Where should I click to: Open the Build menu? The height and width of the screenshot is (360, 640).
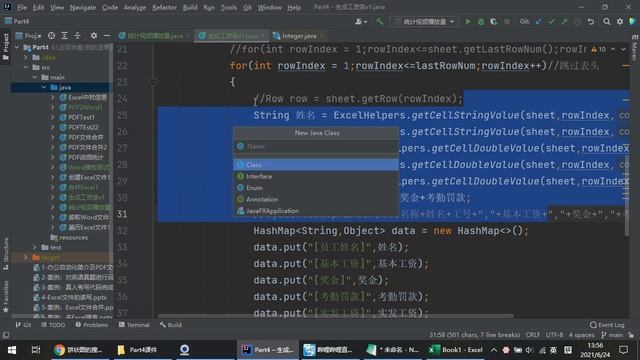point(190,7)
